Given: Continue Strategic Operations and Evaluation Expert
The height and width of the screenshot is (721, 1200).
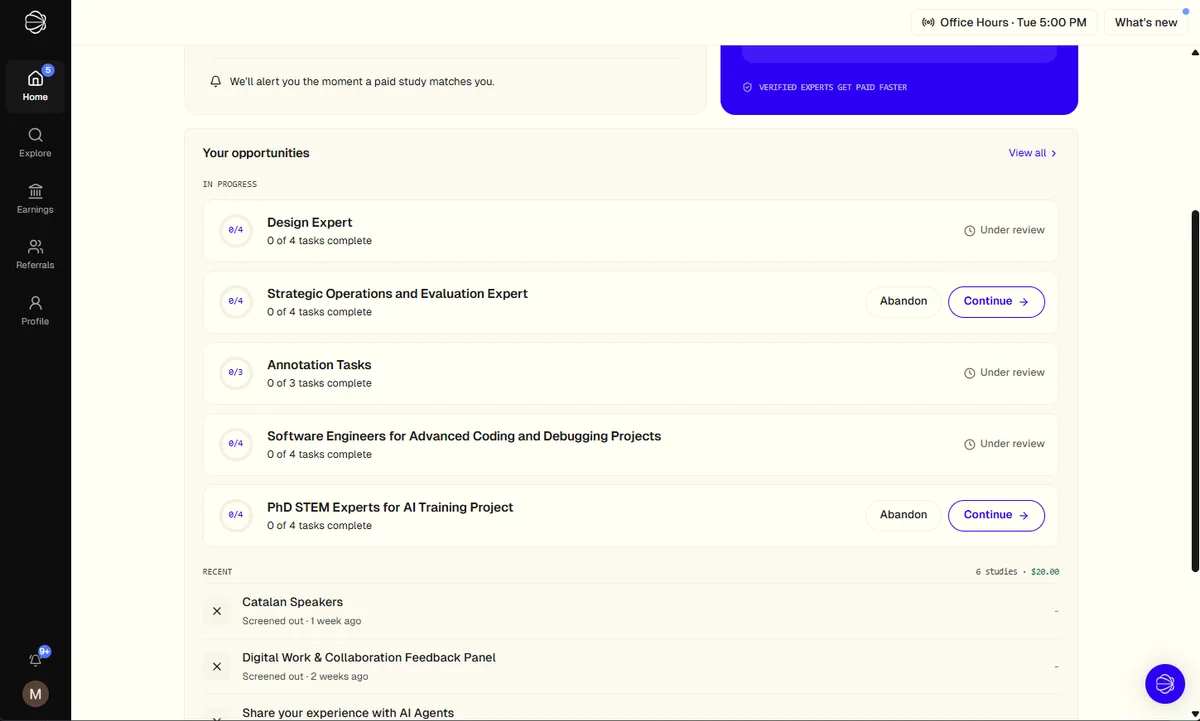Looking at the screenshot, I should tap(996, 301).
